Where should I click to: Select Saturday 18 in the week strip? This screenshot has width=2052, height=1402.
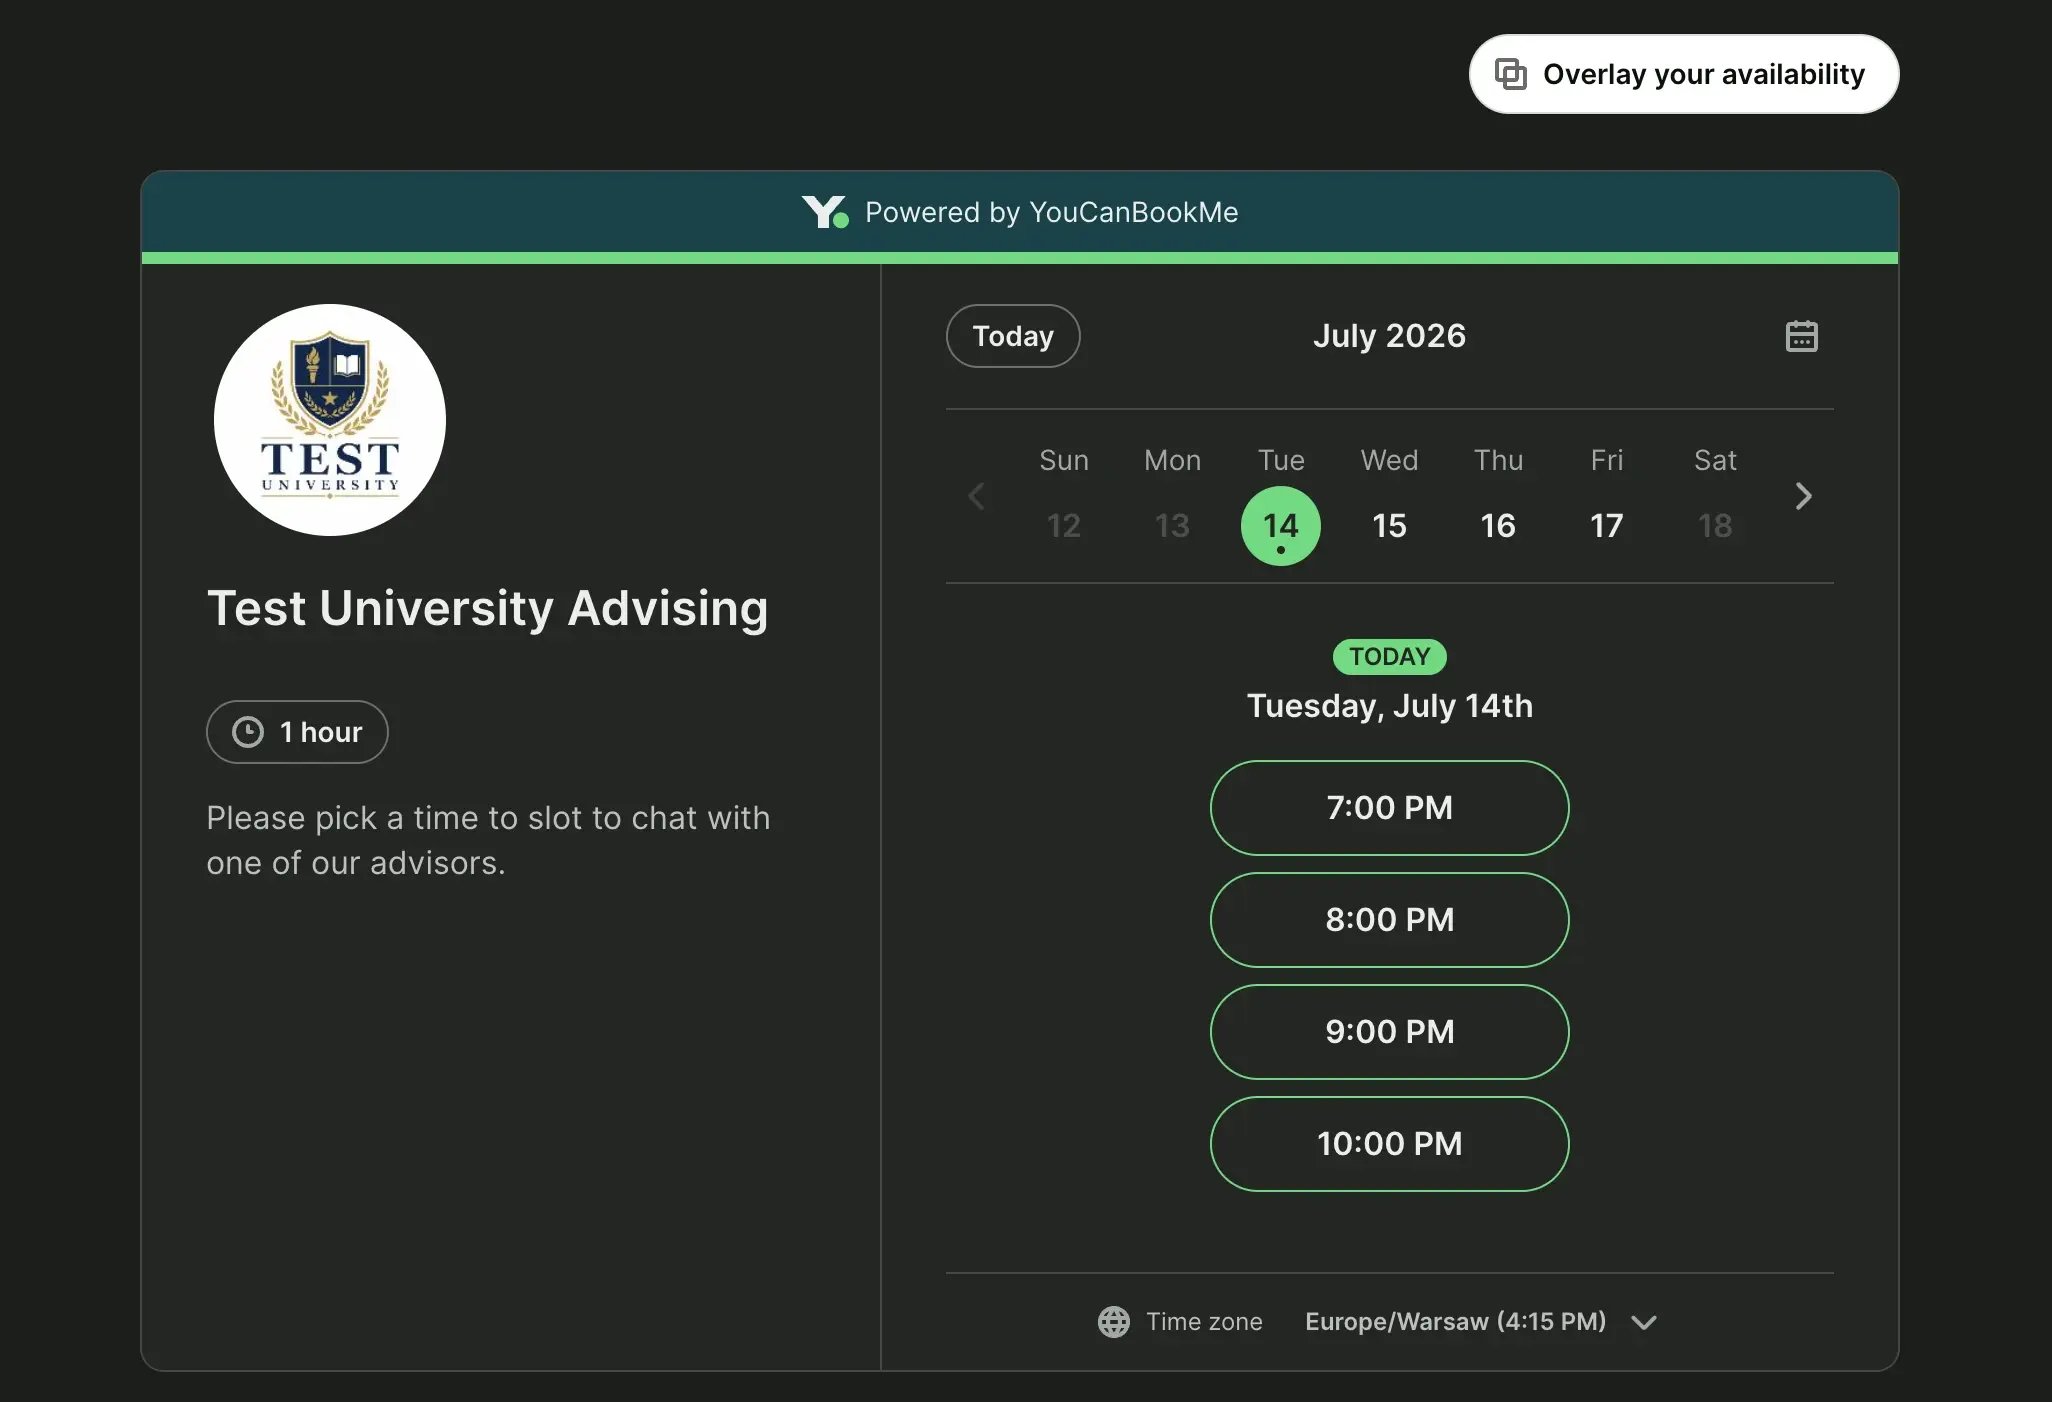click(x=1715, y=526)
